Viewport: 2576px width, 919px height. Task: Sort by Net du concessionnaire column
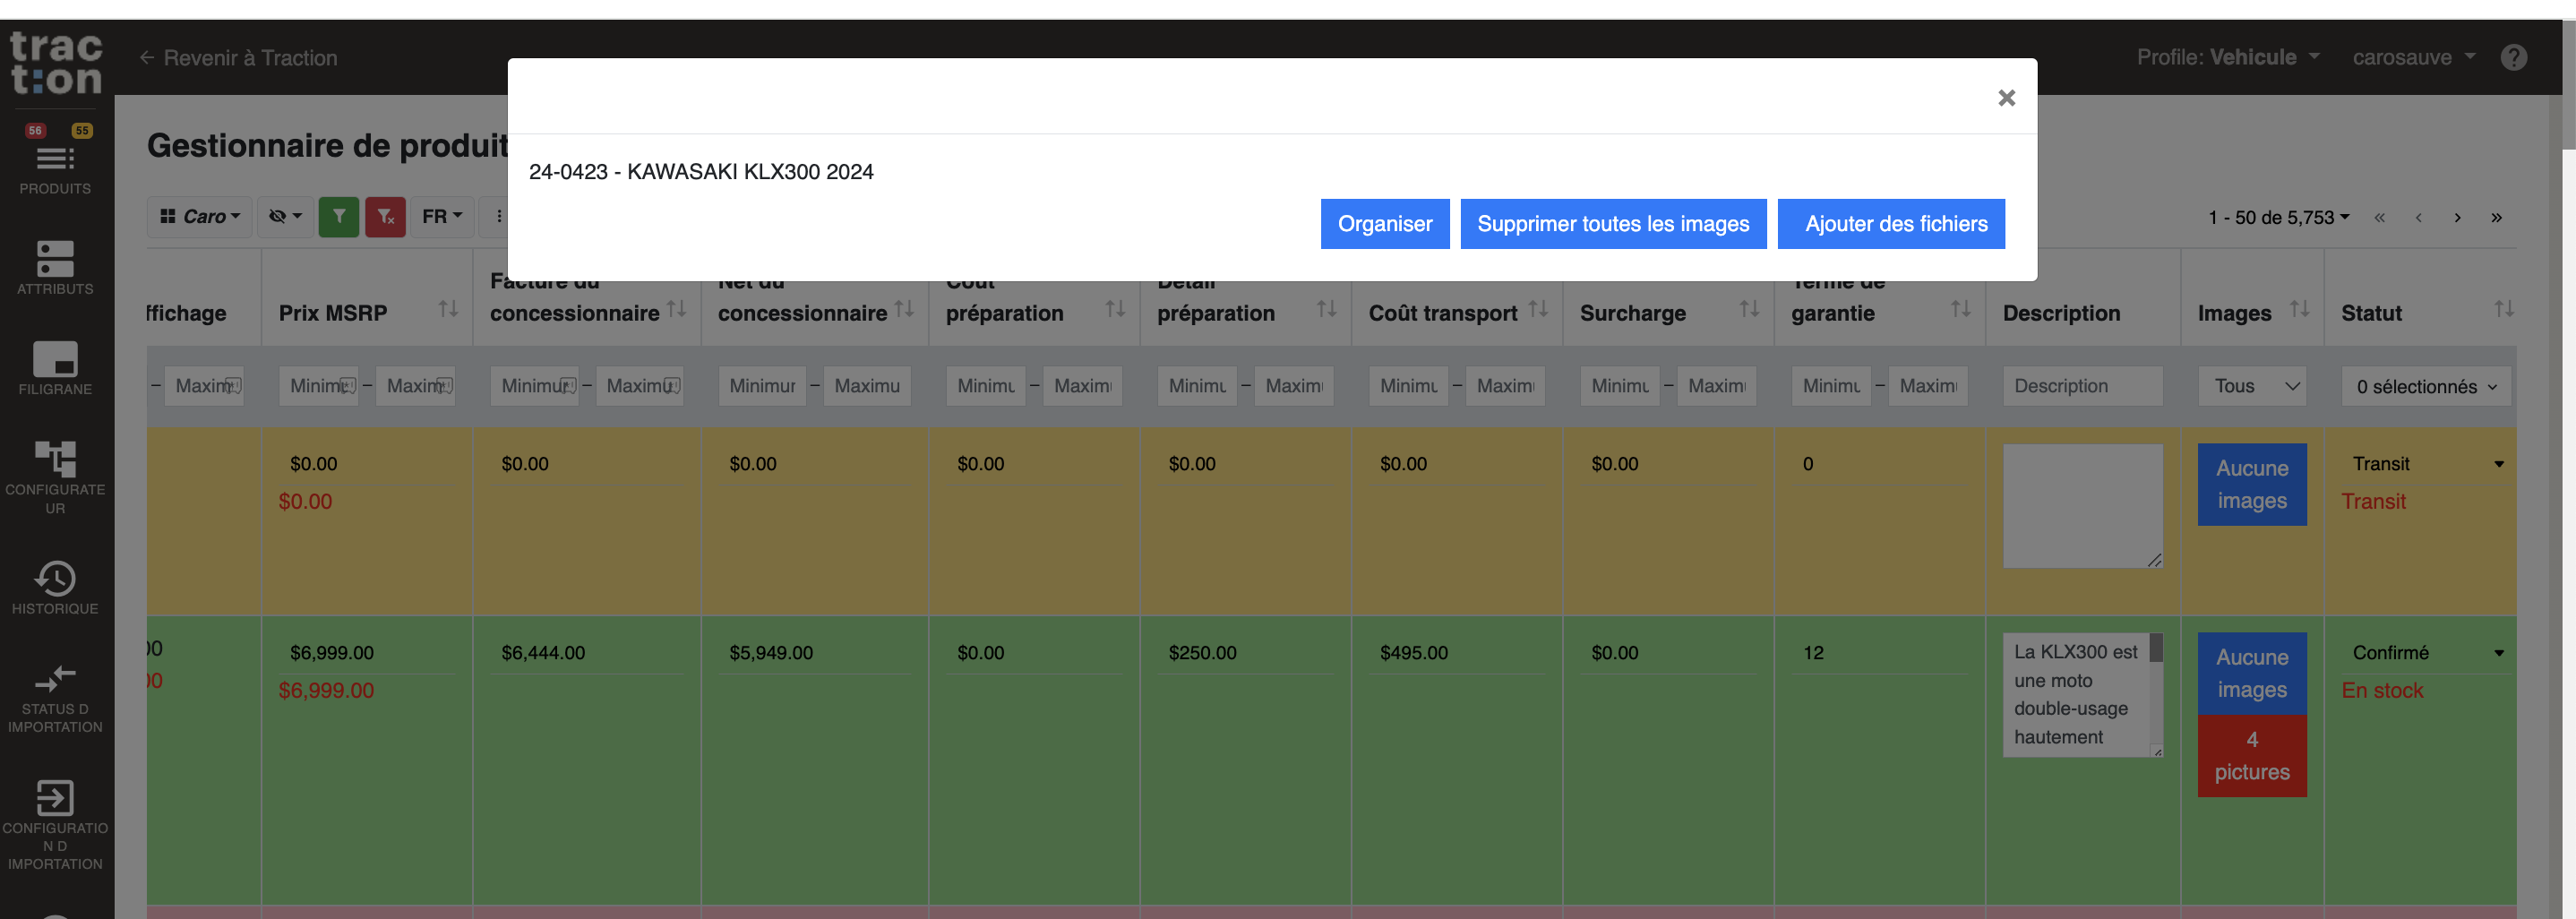tap(904, 309)
